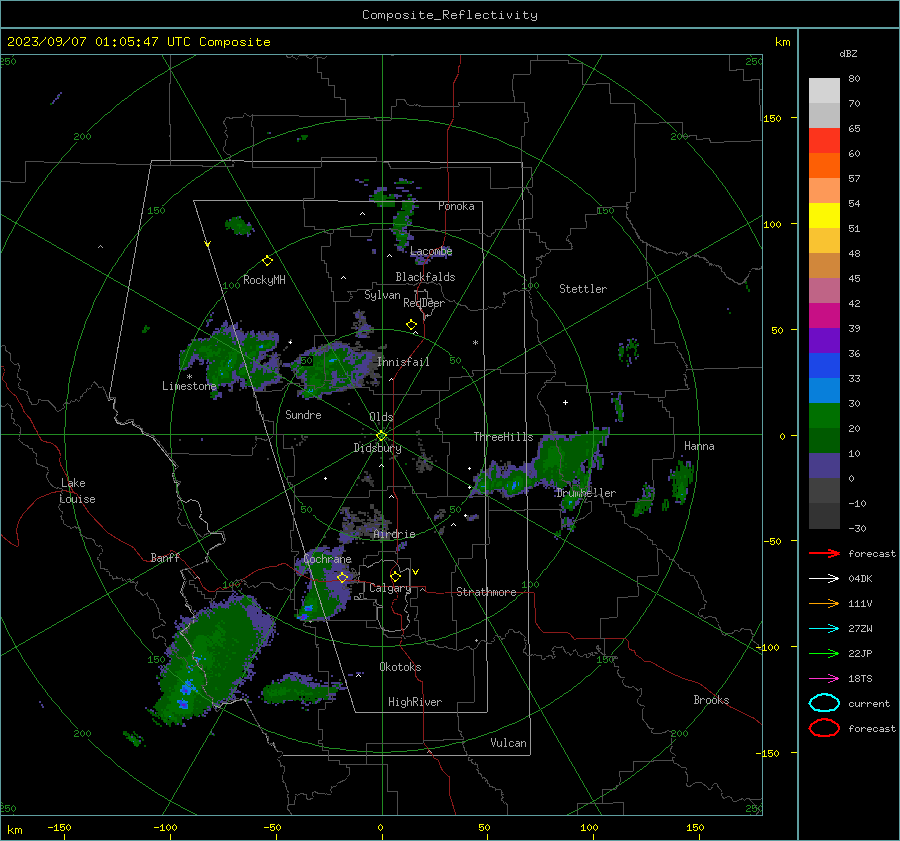
Task: Click the Innisfail town label
Action: pos(403,362)
